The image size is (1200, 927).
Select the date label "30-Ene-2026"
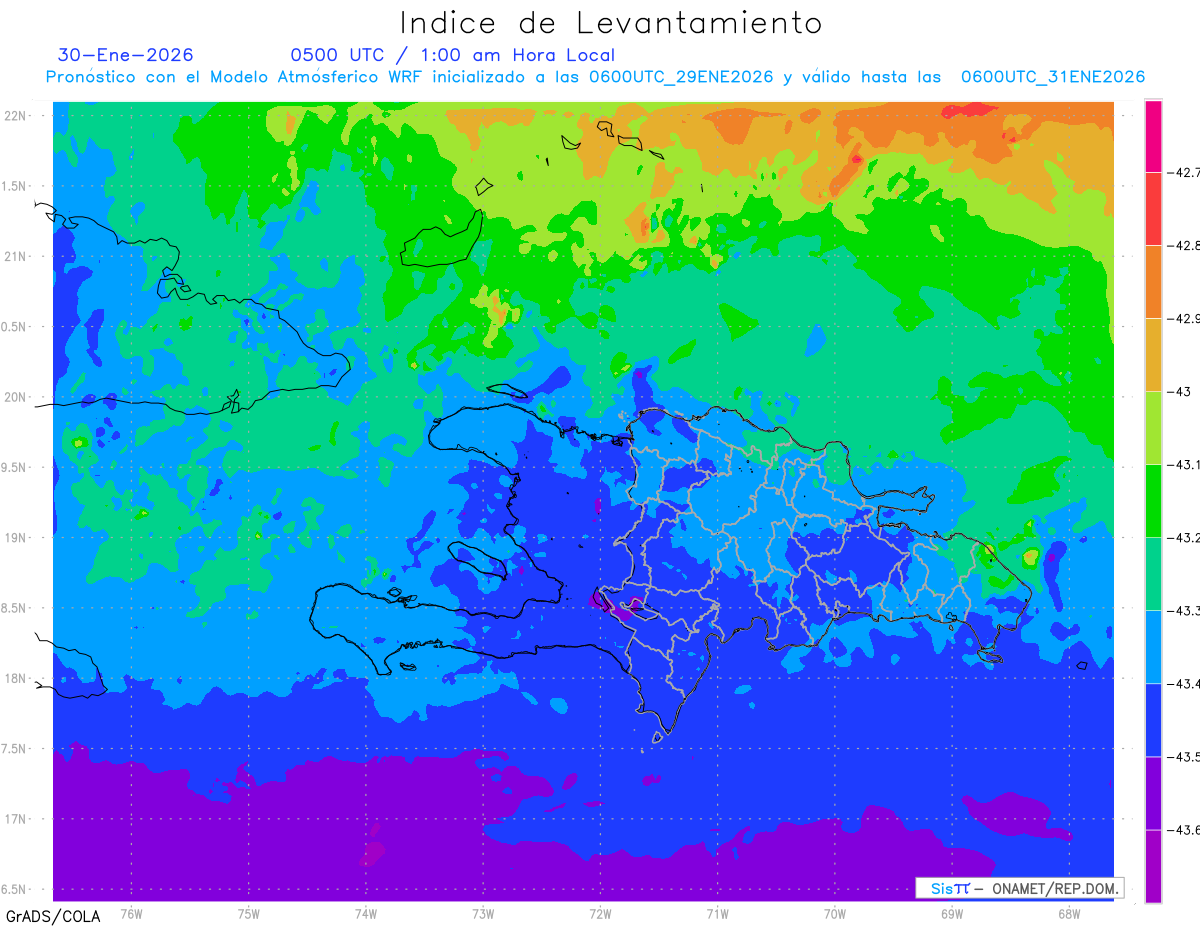point(126,55)
